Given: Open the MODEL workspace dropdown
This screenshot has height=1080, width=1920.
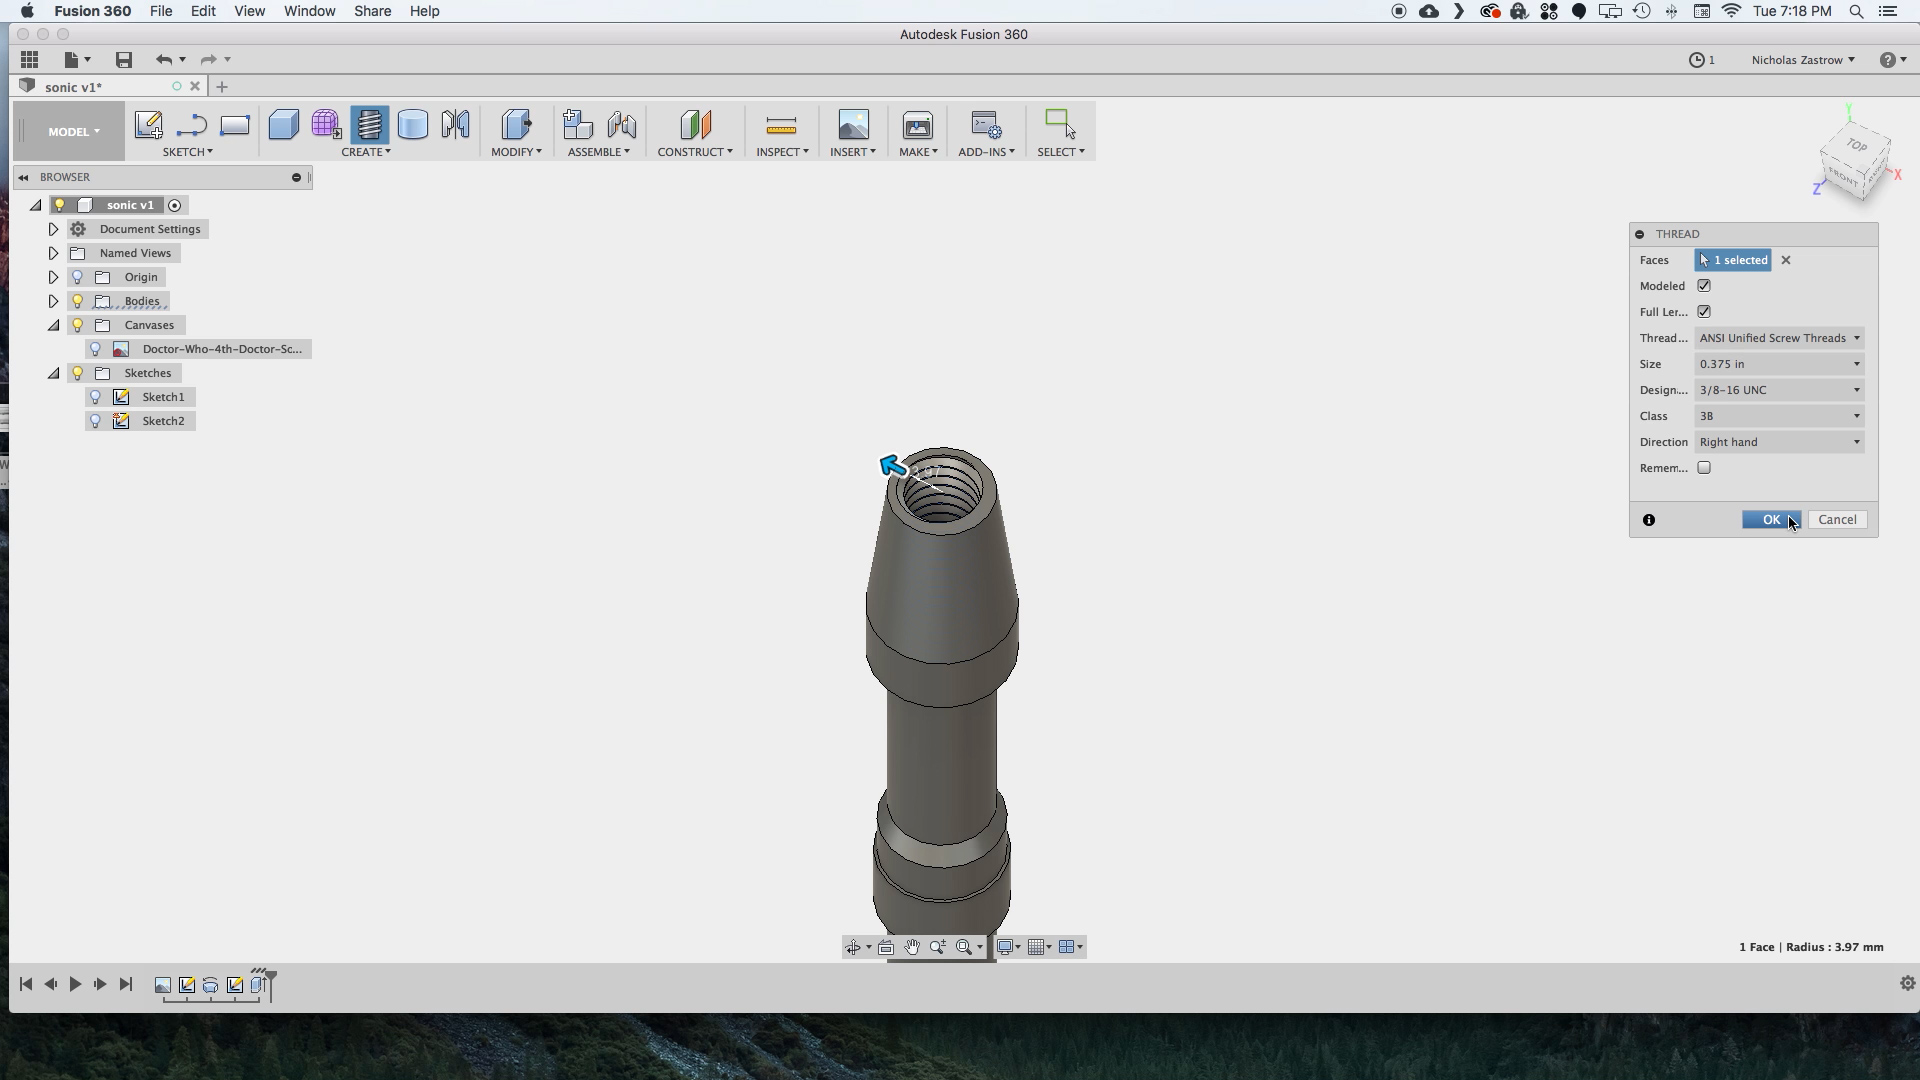Looking at the screenshot, I should pyautogui.click(x=73, y=132).
